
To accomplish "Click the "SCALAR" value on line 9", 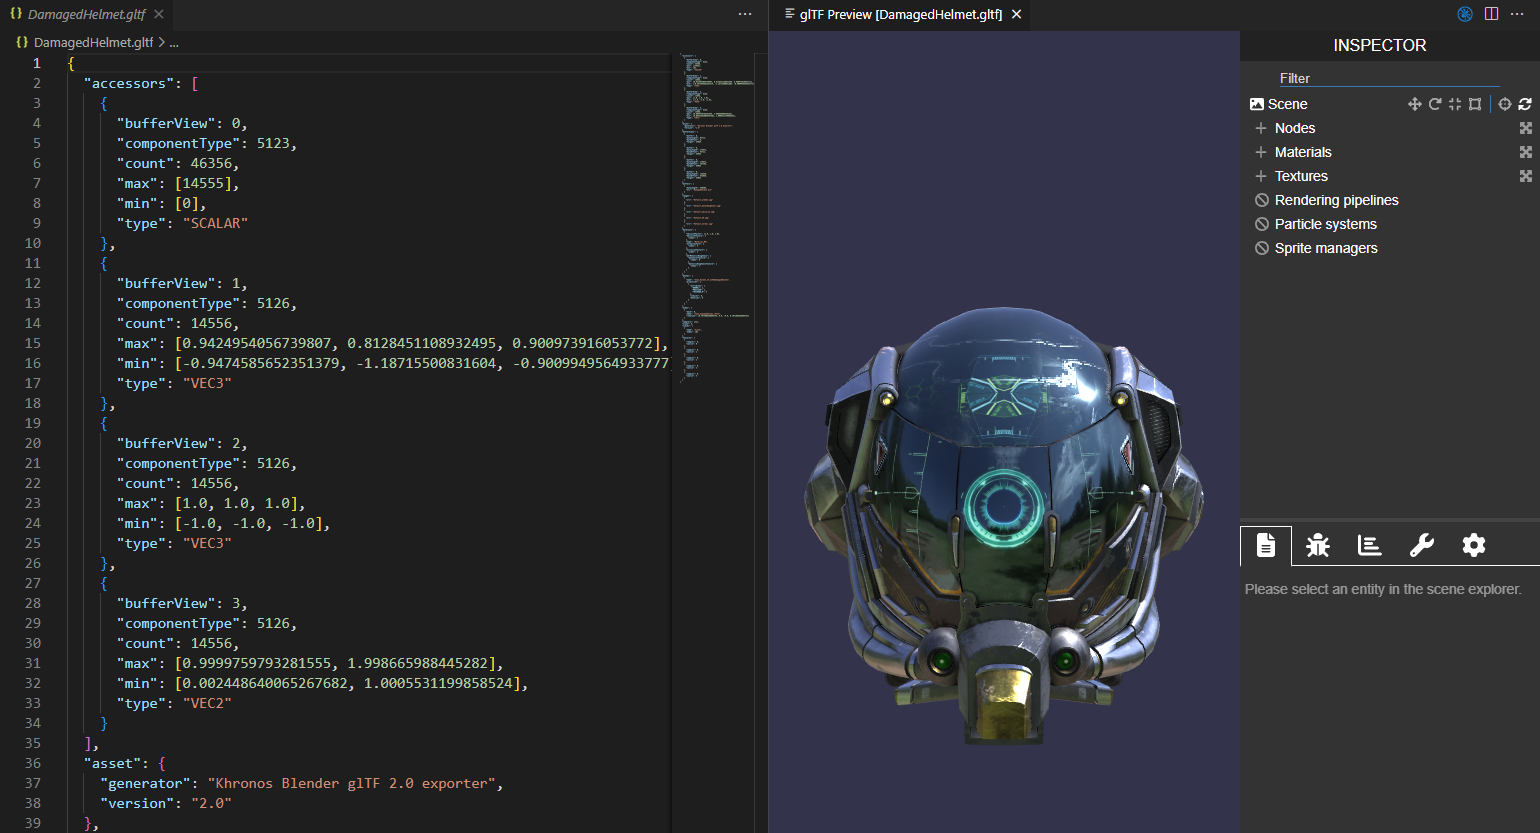I will click(215, 223).
